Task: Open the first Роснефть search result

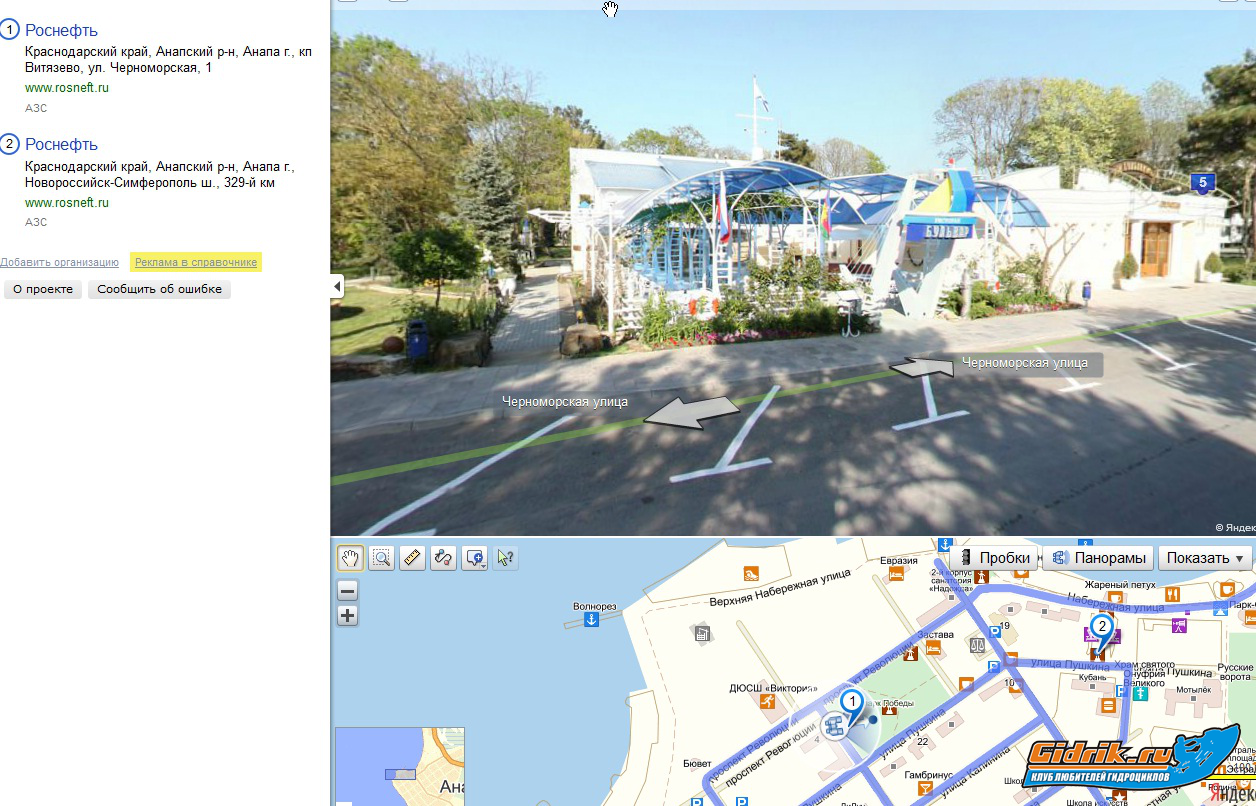Action: pos(61,30)
